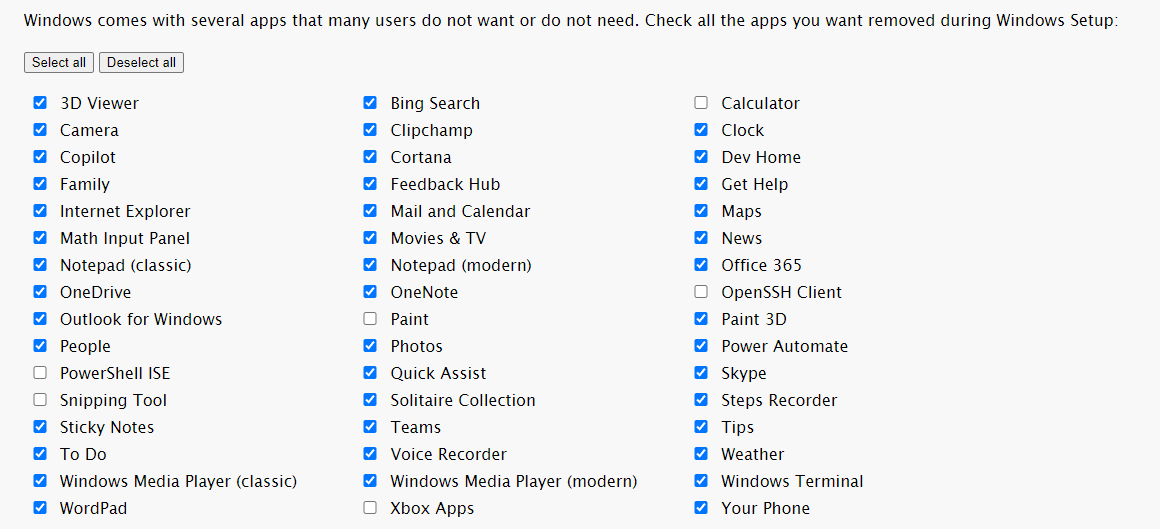Select Xbox Apps for removal

pyautogui.click(x=370, y=508)
